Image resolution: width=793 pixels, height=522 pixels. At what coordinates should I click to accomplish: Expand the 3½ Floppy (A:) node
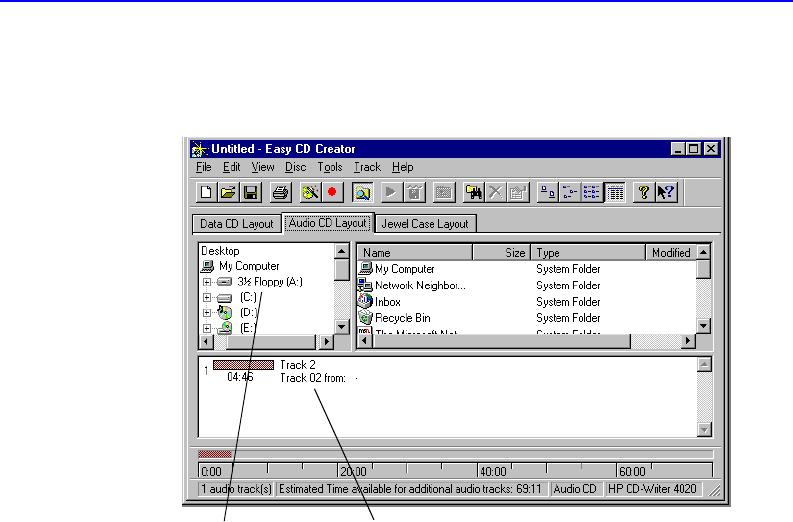click(x=207, y=282)
